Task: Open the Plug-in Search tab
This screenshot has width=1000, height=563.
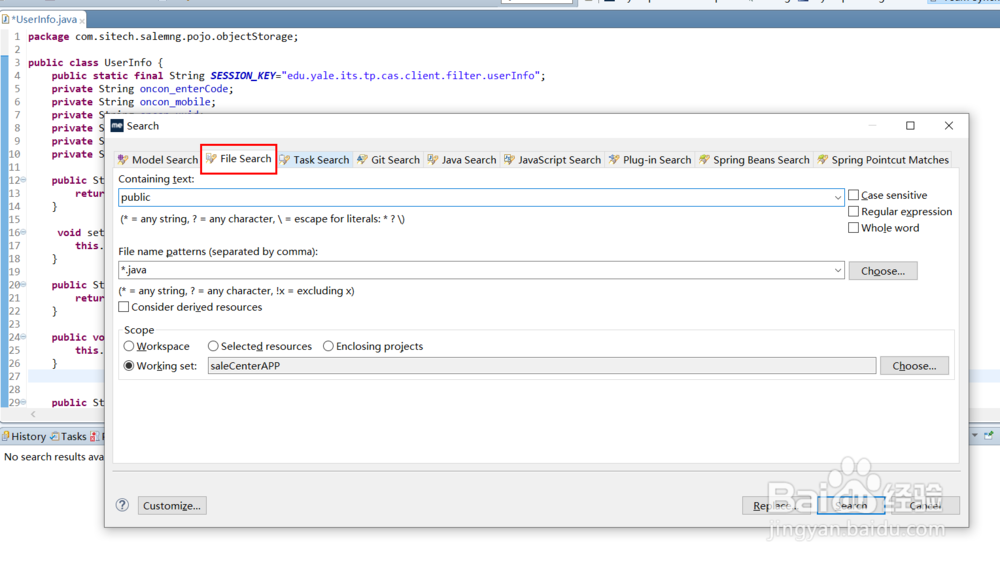Action: coord(650,159)
